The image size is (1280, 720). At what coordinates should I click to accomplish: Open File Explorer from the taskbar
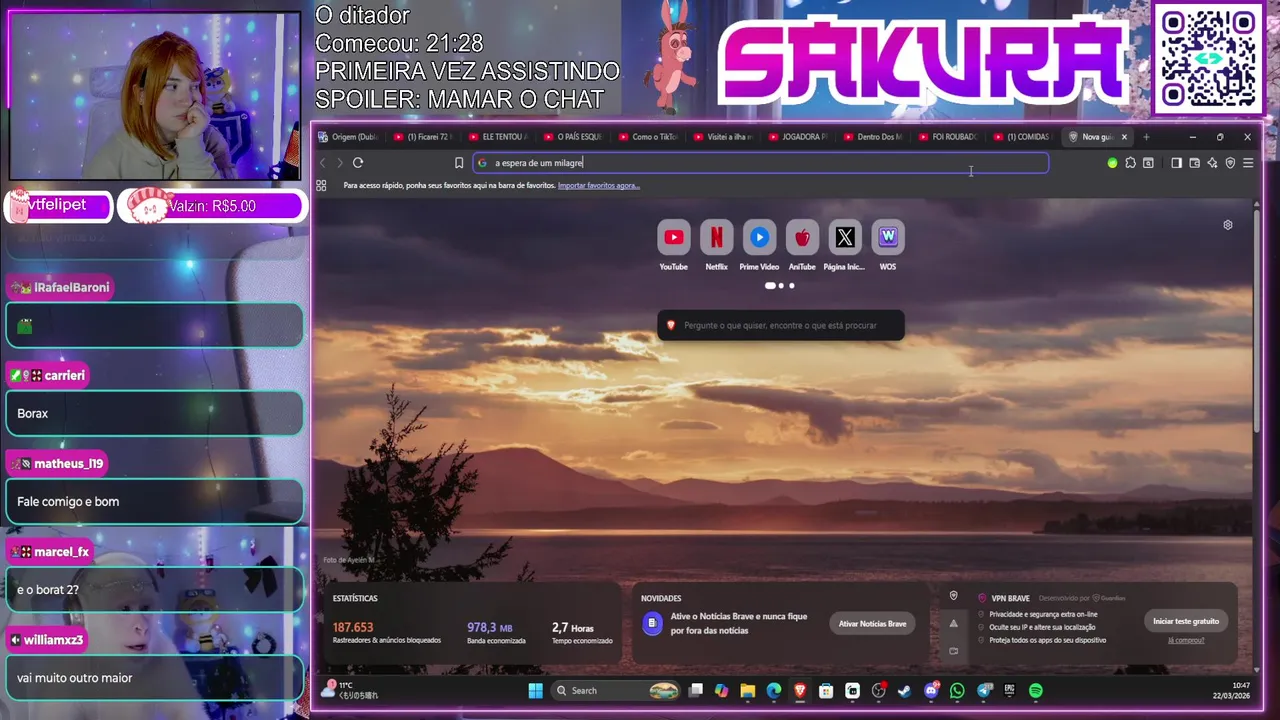748,690
